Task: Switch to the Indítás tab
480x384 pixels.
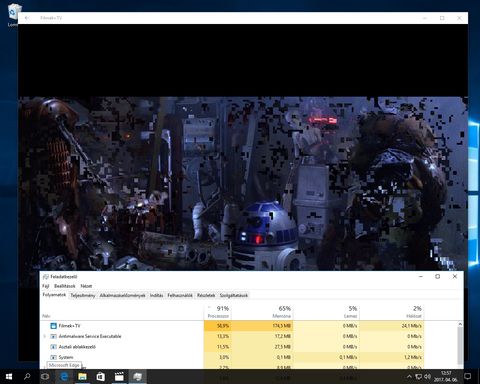Action: [x=156, y=295]
